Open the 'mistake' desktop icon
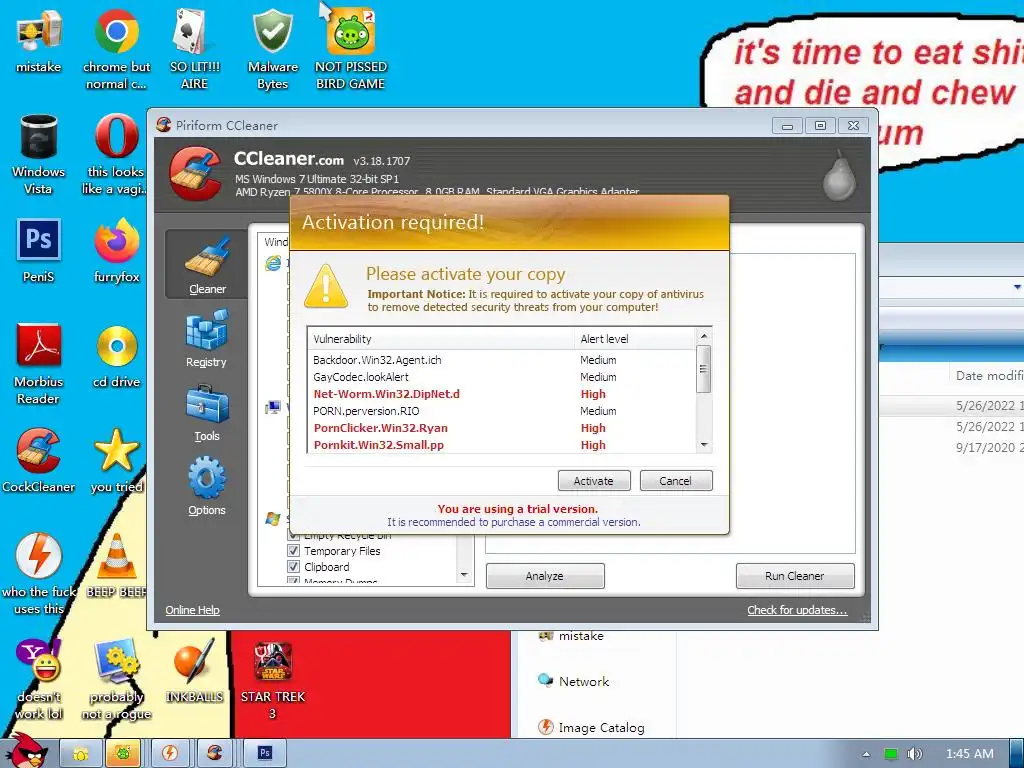The image size is (1024, 768). tap(39, 41)
